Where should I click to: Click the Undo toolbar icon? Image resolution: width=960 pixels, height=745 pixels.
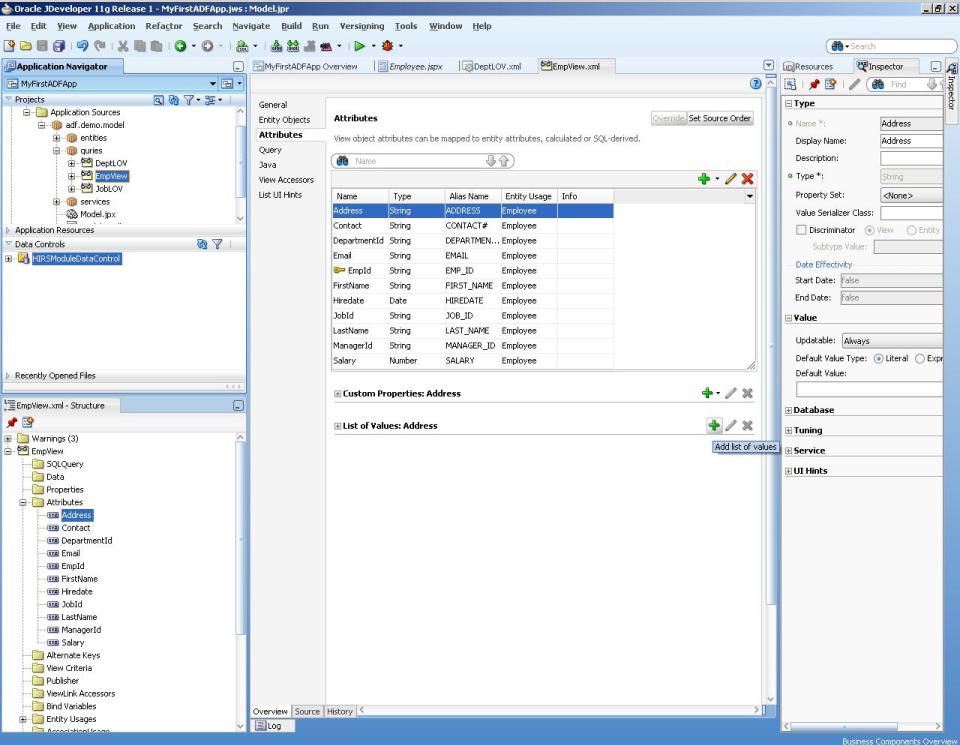84,45
